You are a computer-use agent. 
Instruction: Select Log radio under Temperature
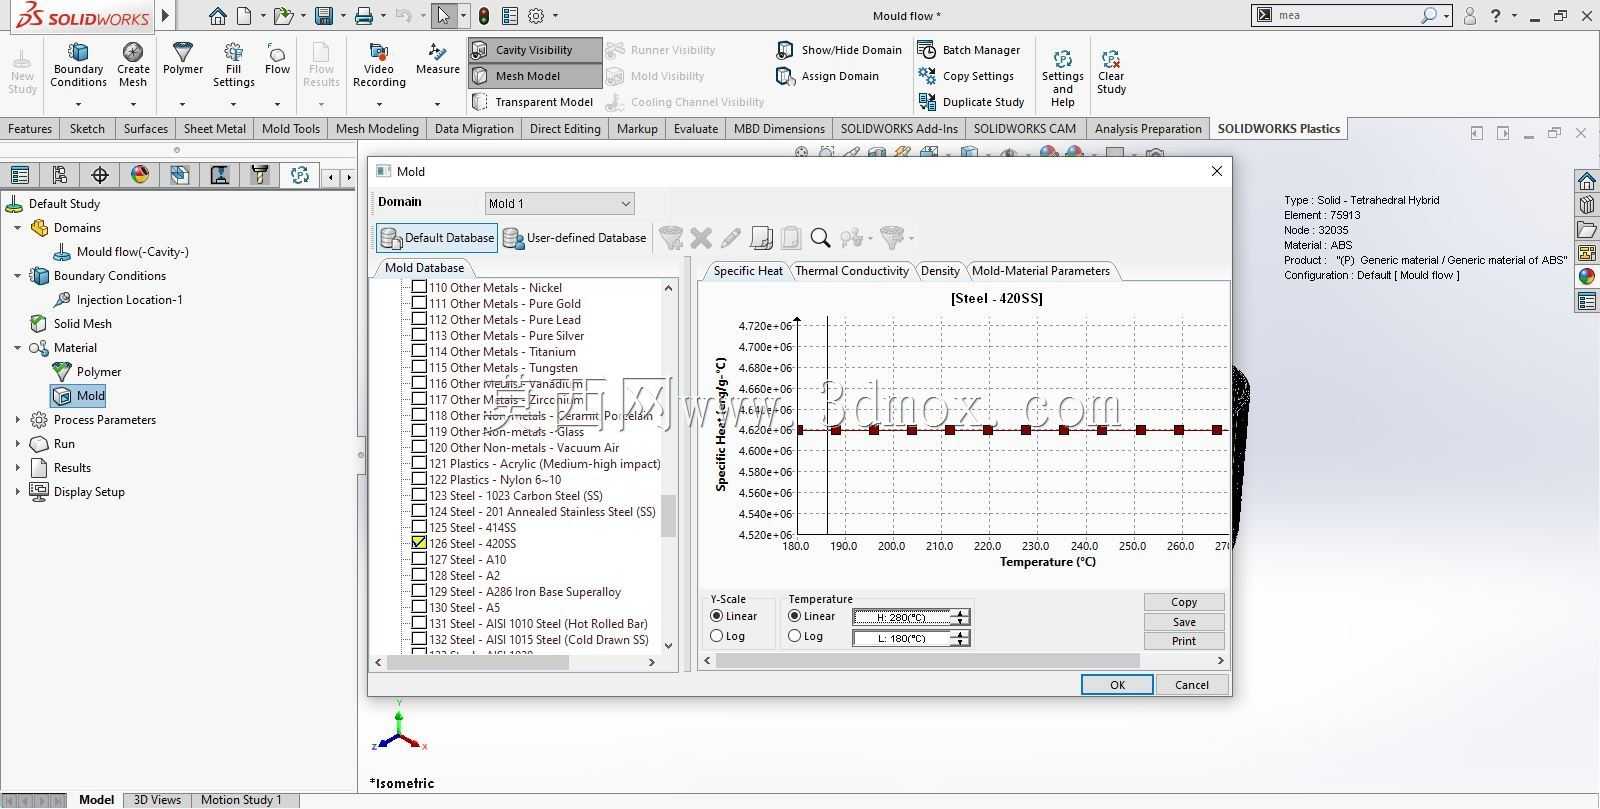[x=795, y=636]
